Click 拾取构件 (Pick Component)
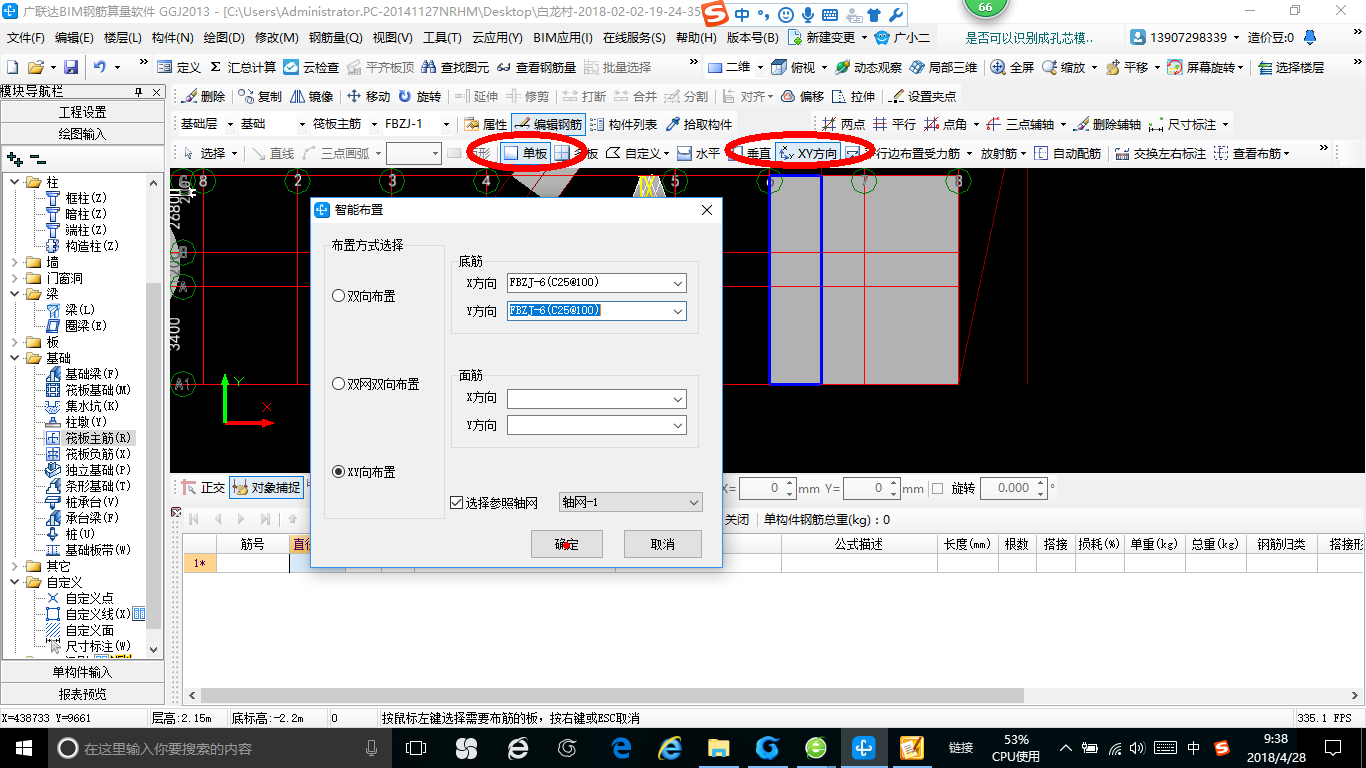Screen dimensions: 1366x768 coord(698,124)
